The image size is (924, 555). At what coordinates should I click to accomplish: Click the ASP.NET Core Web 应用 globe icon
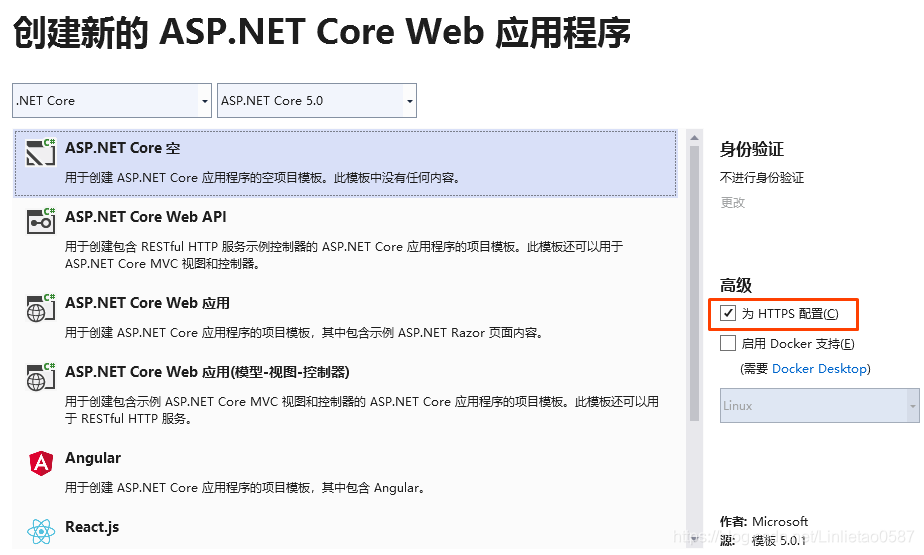(41, 308)
